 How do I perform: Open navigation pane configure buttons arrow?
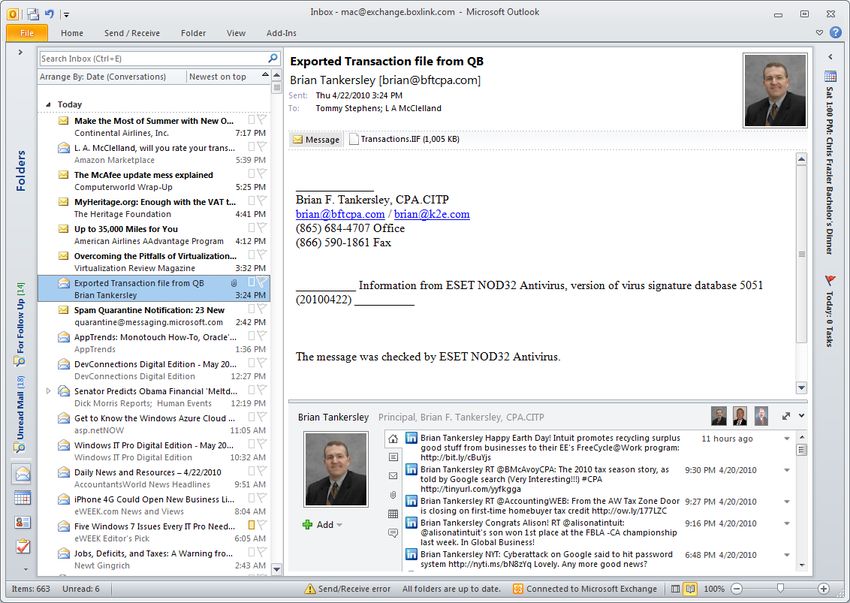coord(25,570)
